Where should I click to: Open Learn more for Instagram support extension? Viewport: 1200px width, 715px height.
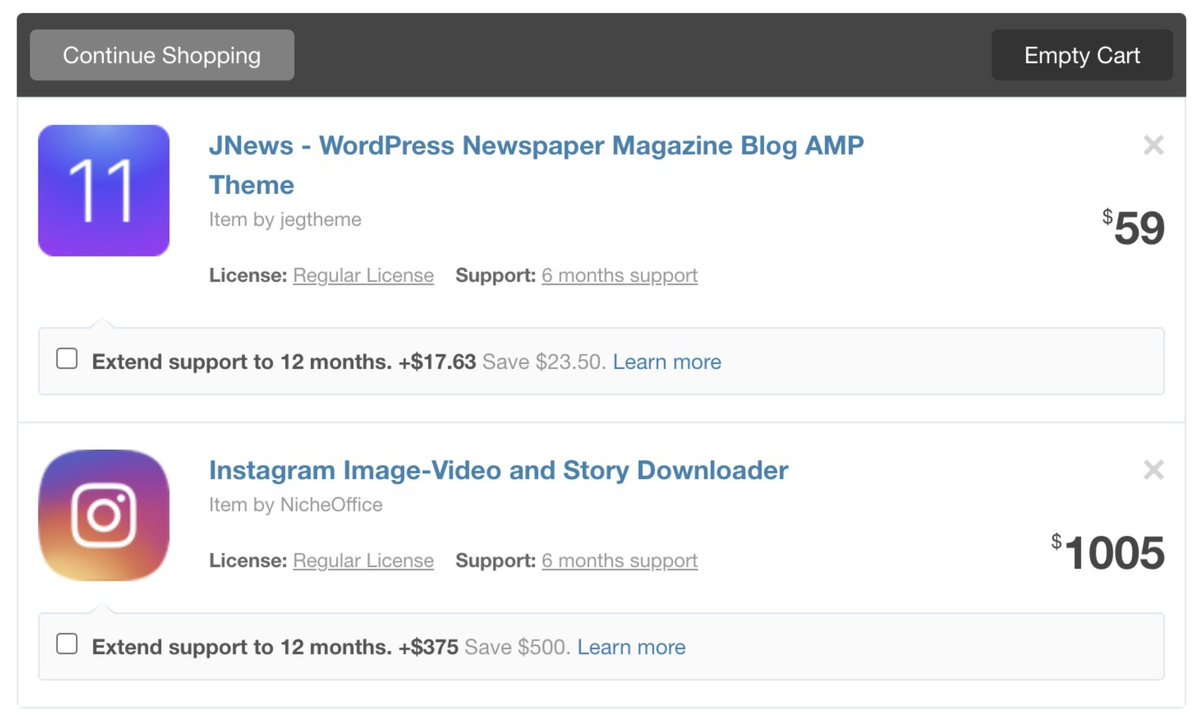tap(631, 647)
